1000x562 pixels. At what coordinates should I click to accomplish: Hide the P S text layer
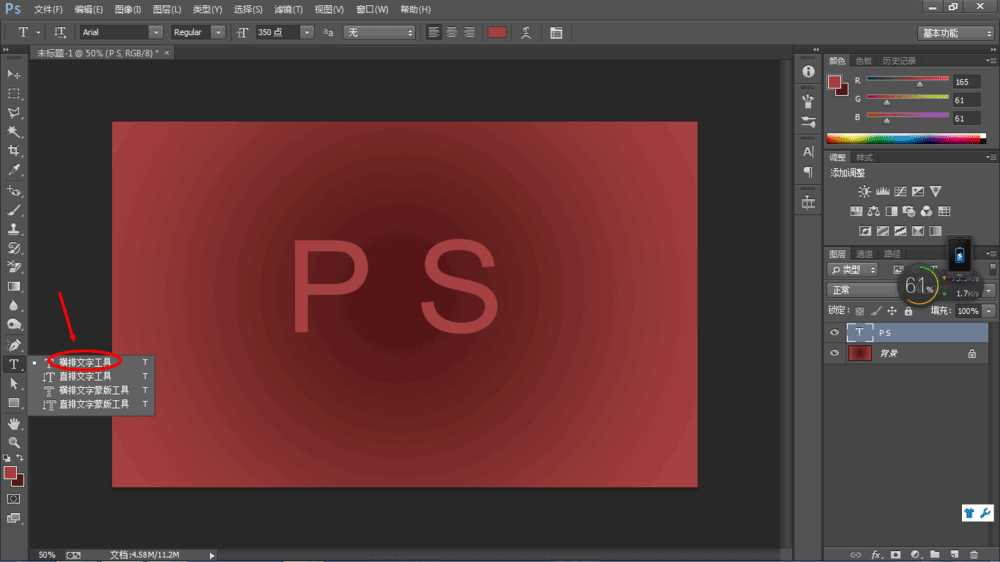835,333
